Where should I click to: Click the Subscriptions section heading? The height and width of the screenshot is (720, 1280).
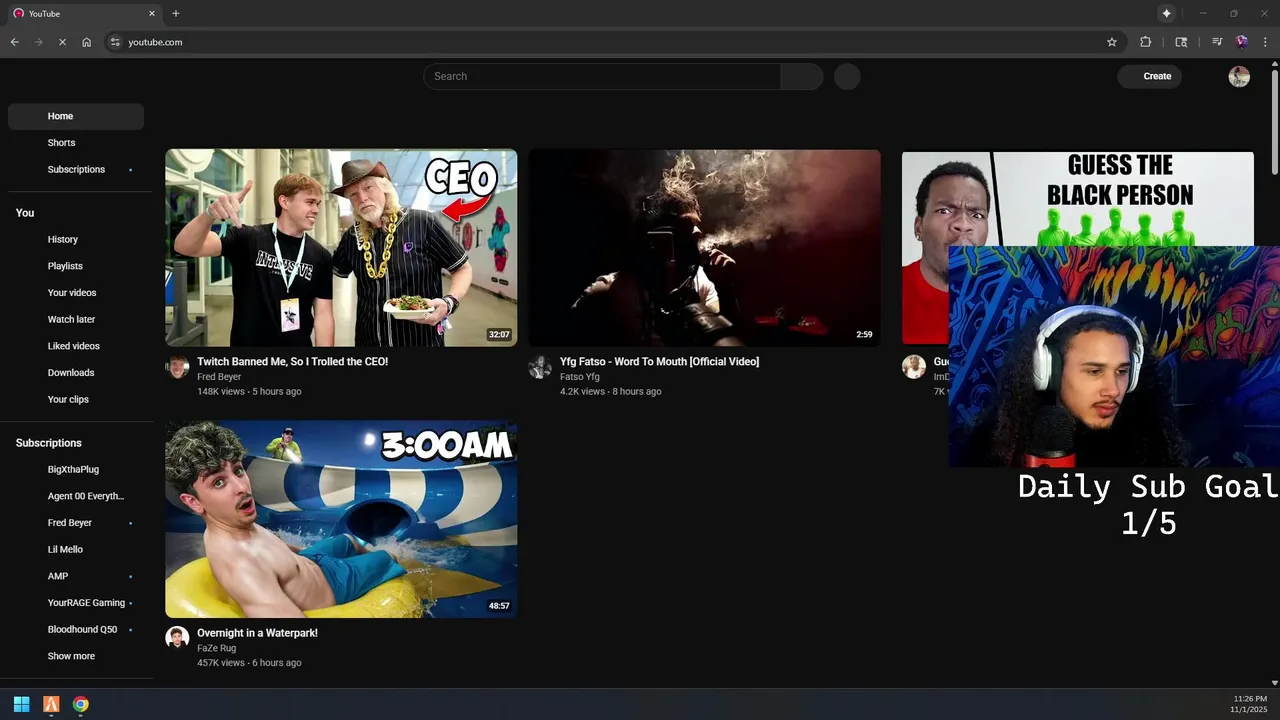point(49,443)
